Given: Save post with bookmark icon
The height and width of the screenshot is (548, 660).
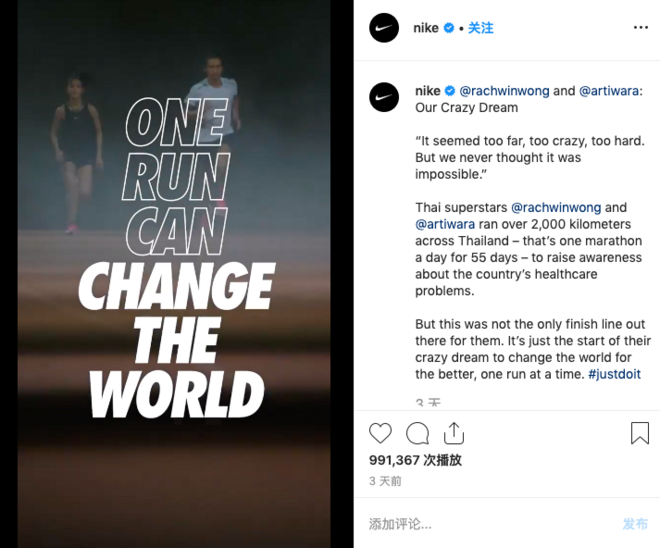Looking at the screenshot, I should 640,433.
